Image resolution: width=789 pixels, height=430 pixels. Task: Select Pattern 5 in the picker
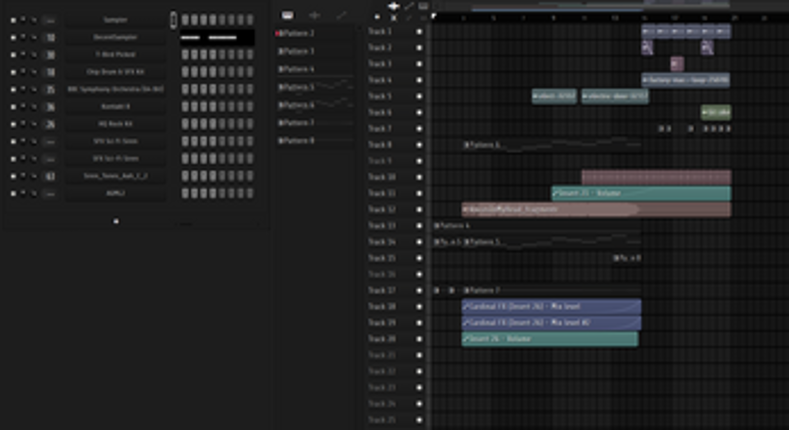pos(314,87)
